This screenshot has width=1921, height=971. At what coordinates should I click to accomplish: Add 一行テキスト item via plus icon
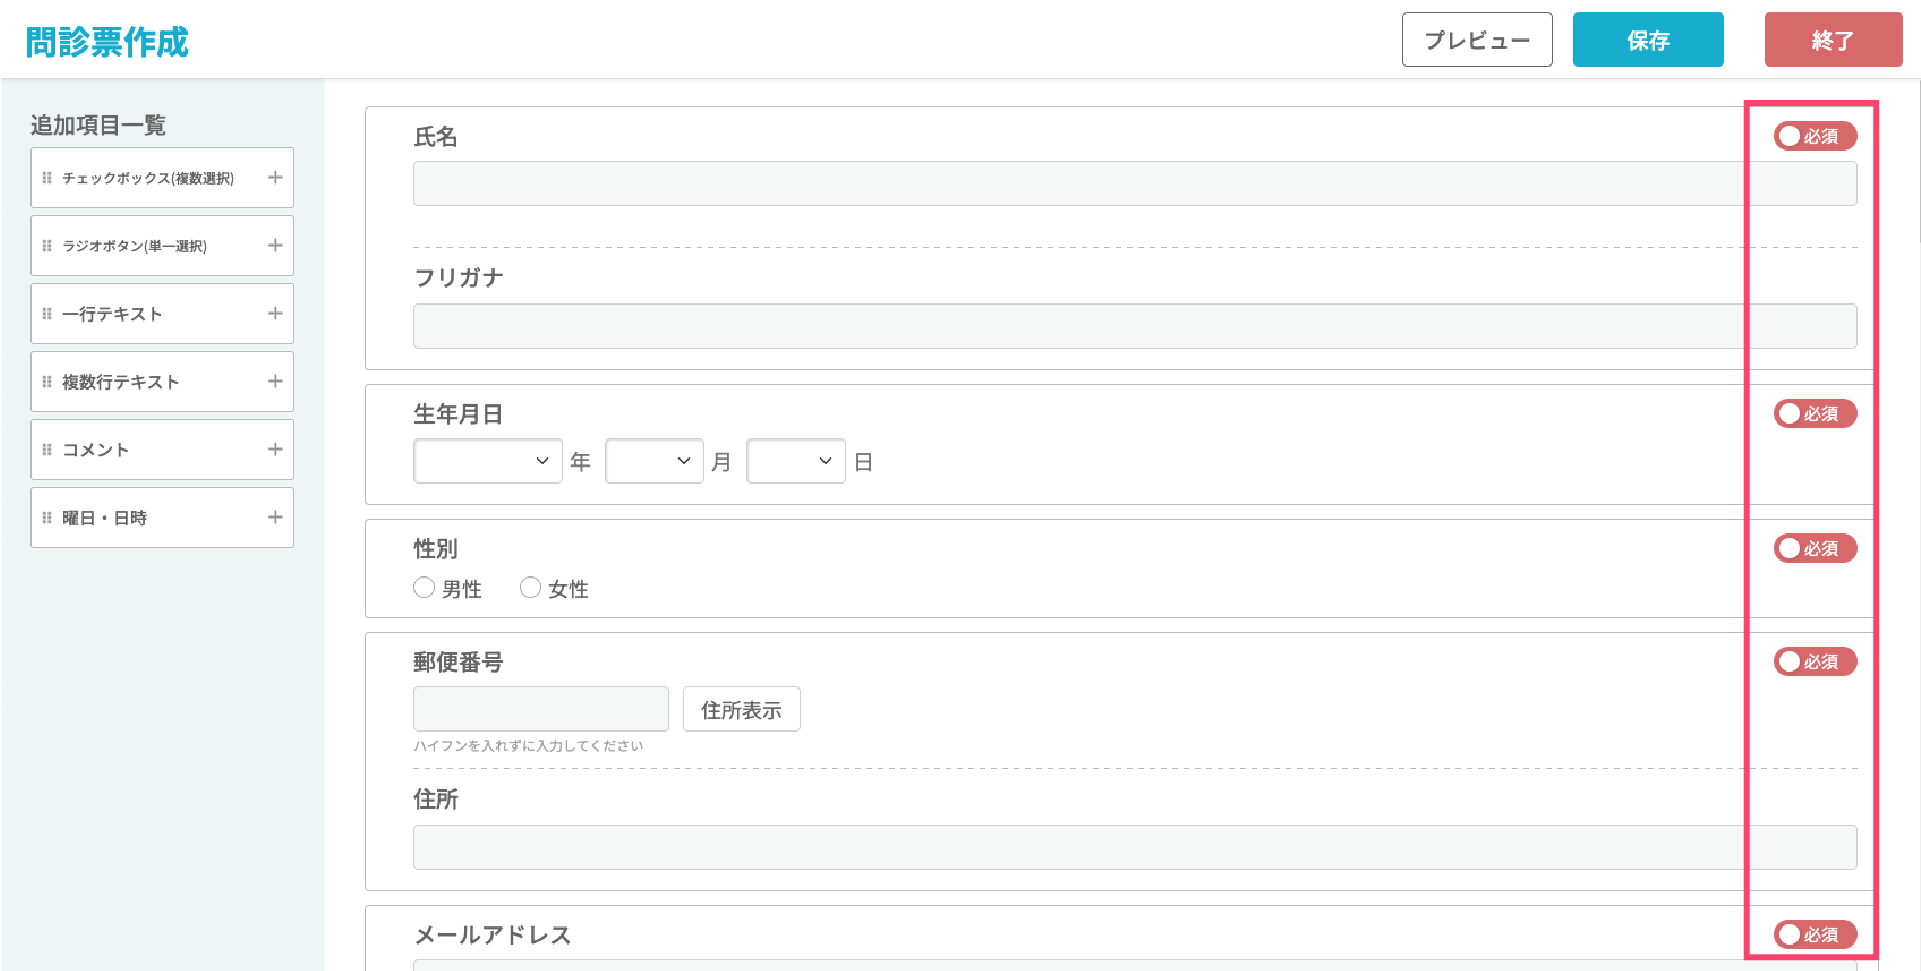click(275, 314)
